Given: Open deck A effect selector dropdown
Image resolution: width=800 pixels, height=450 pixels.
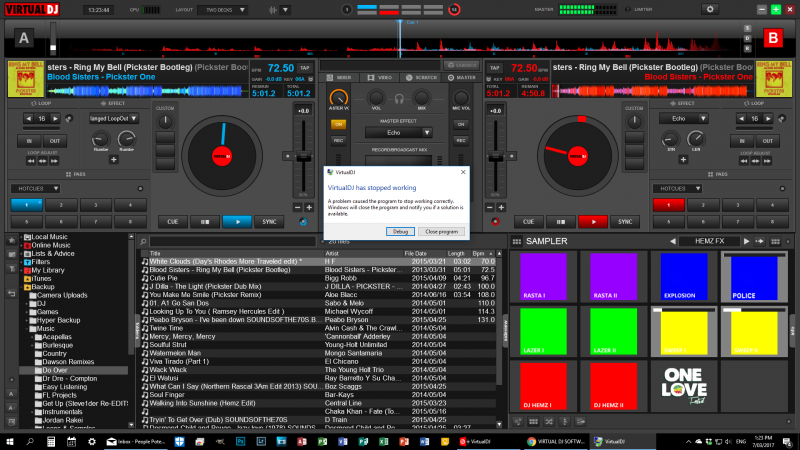Looking at the screenshot, I should [113, 118].
